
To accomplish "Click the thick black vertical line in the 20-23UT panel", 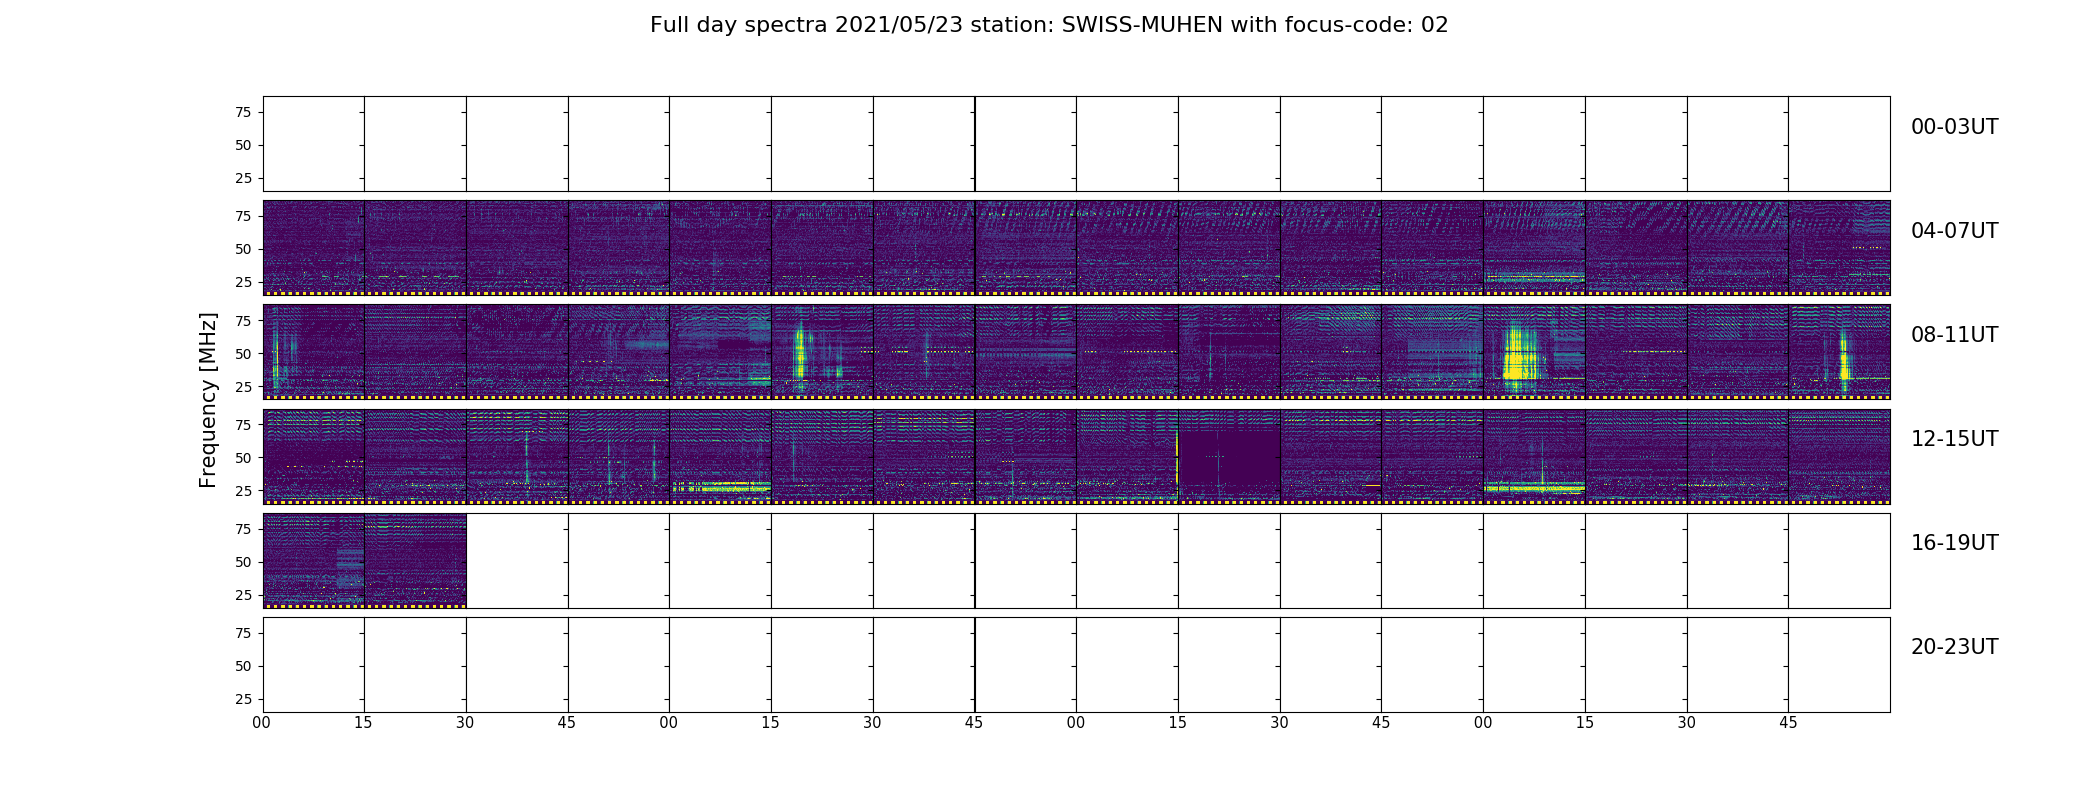I will [x=975, y=665].
